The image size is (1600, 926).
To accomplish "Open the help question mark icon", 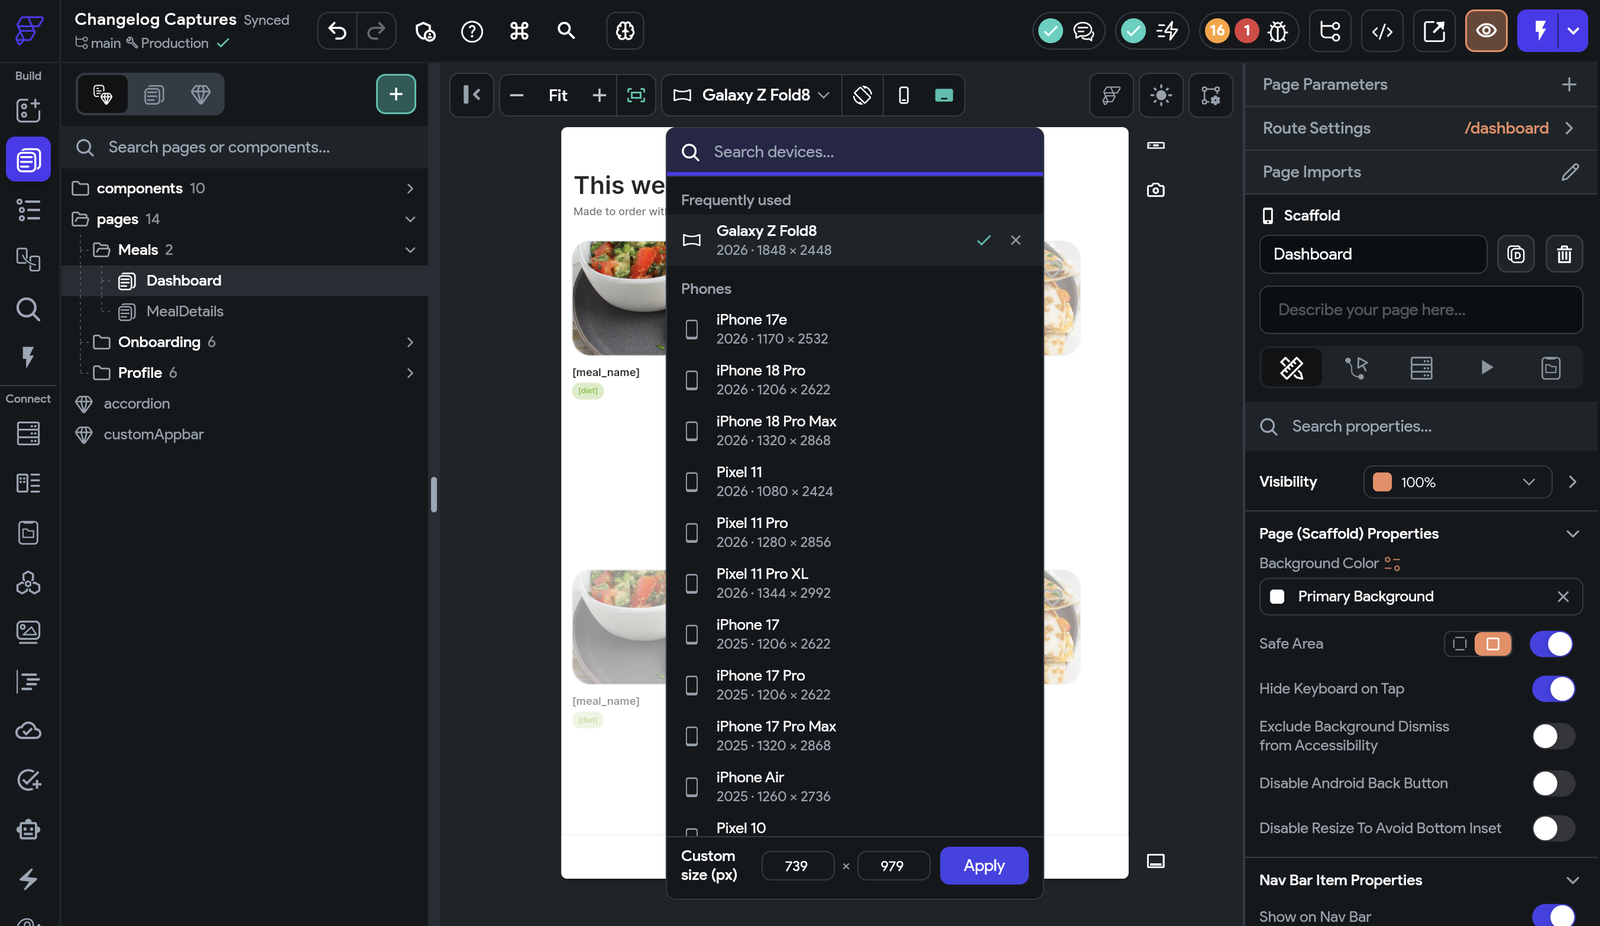I will tap(472, 31).
